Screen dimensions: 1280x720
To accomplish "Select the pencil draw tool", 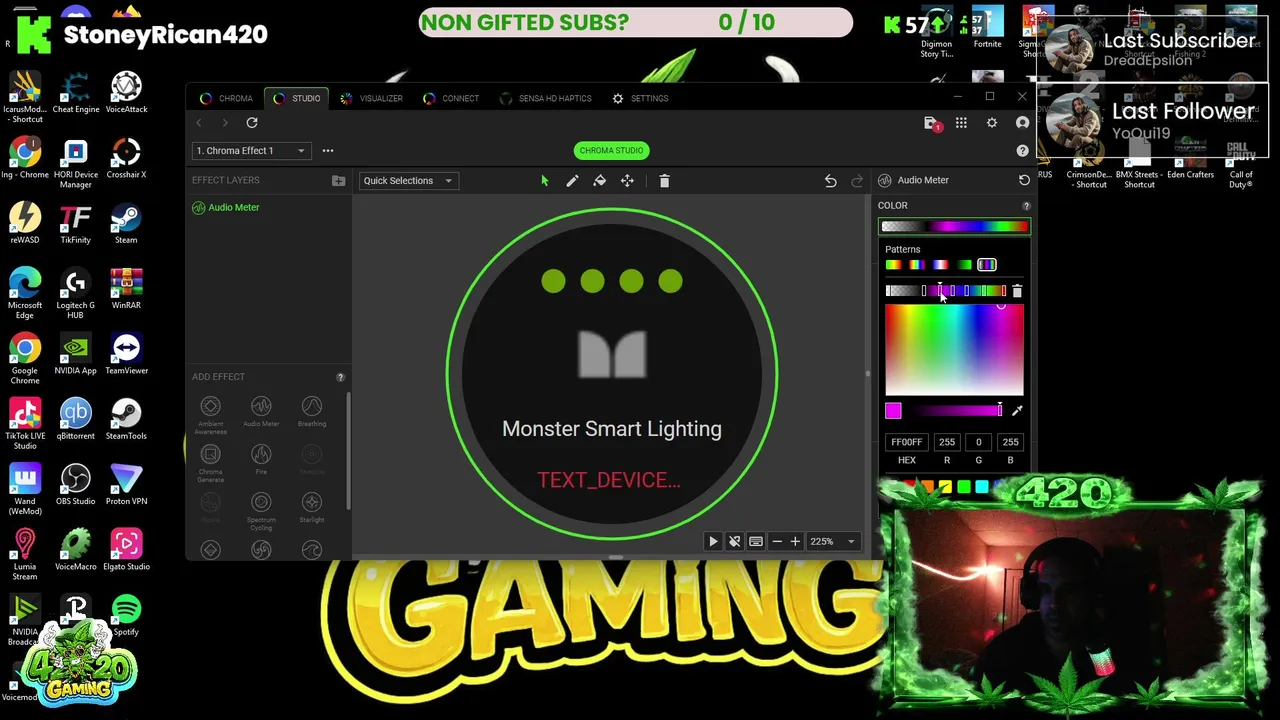I will [572, 181].
